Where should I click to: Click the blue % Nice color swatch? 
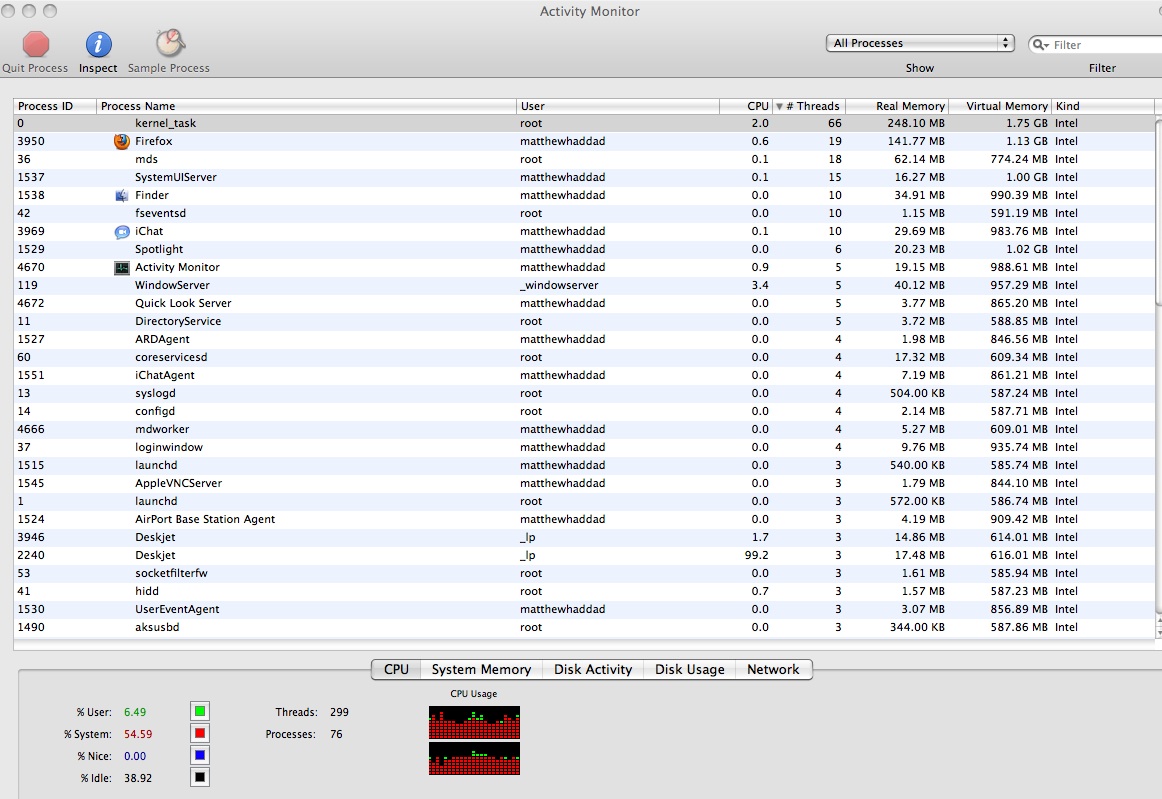(x=200, y=755)
